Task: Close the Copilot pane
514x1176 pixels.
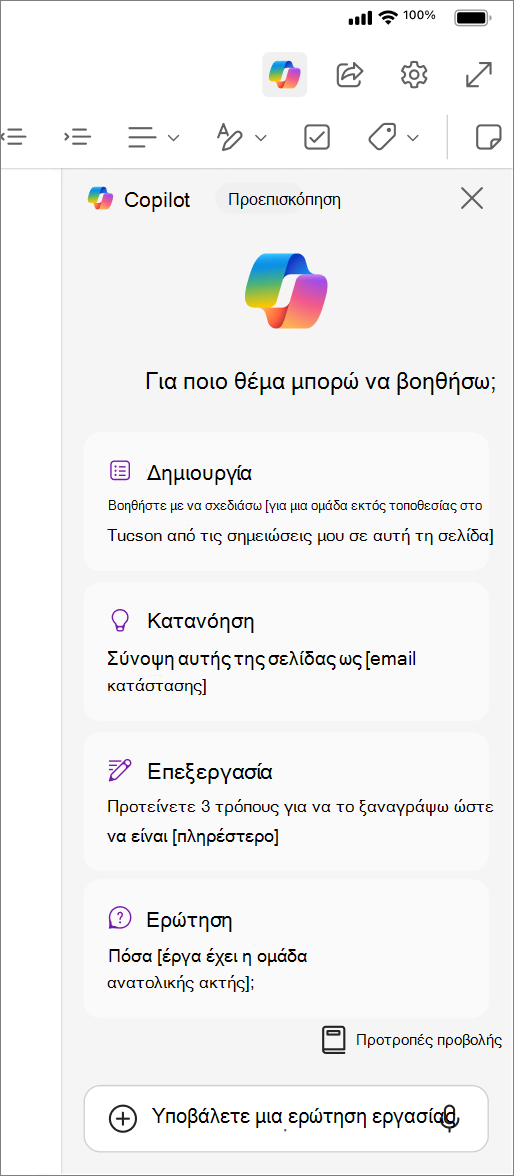Action: point(472,199)
